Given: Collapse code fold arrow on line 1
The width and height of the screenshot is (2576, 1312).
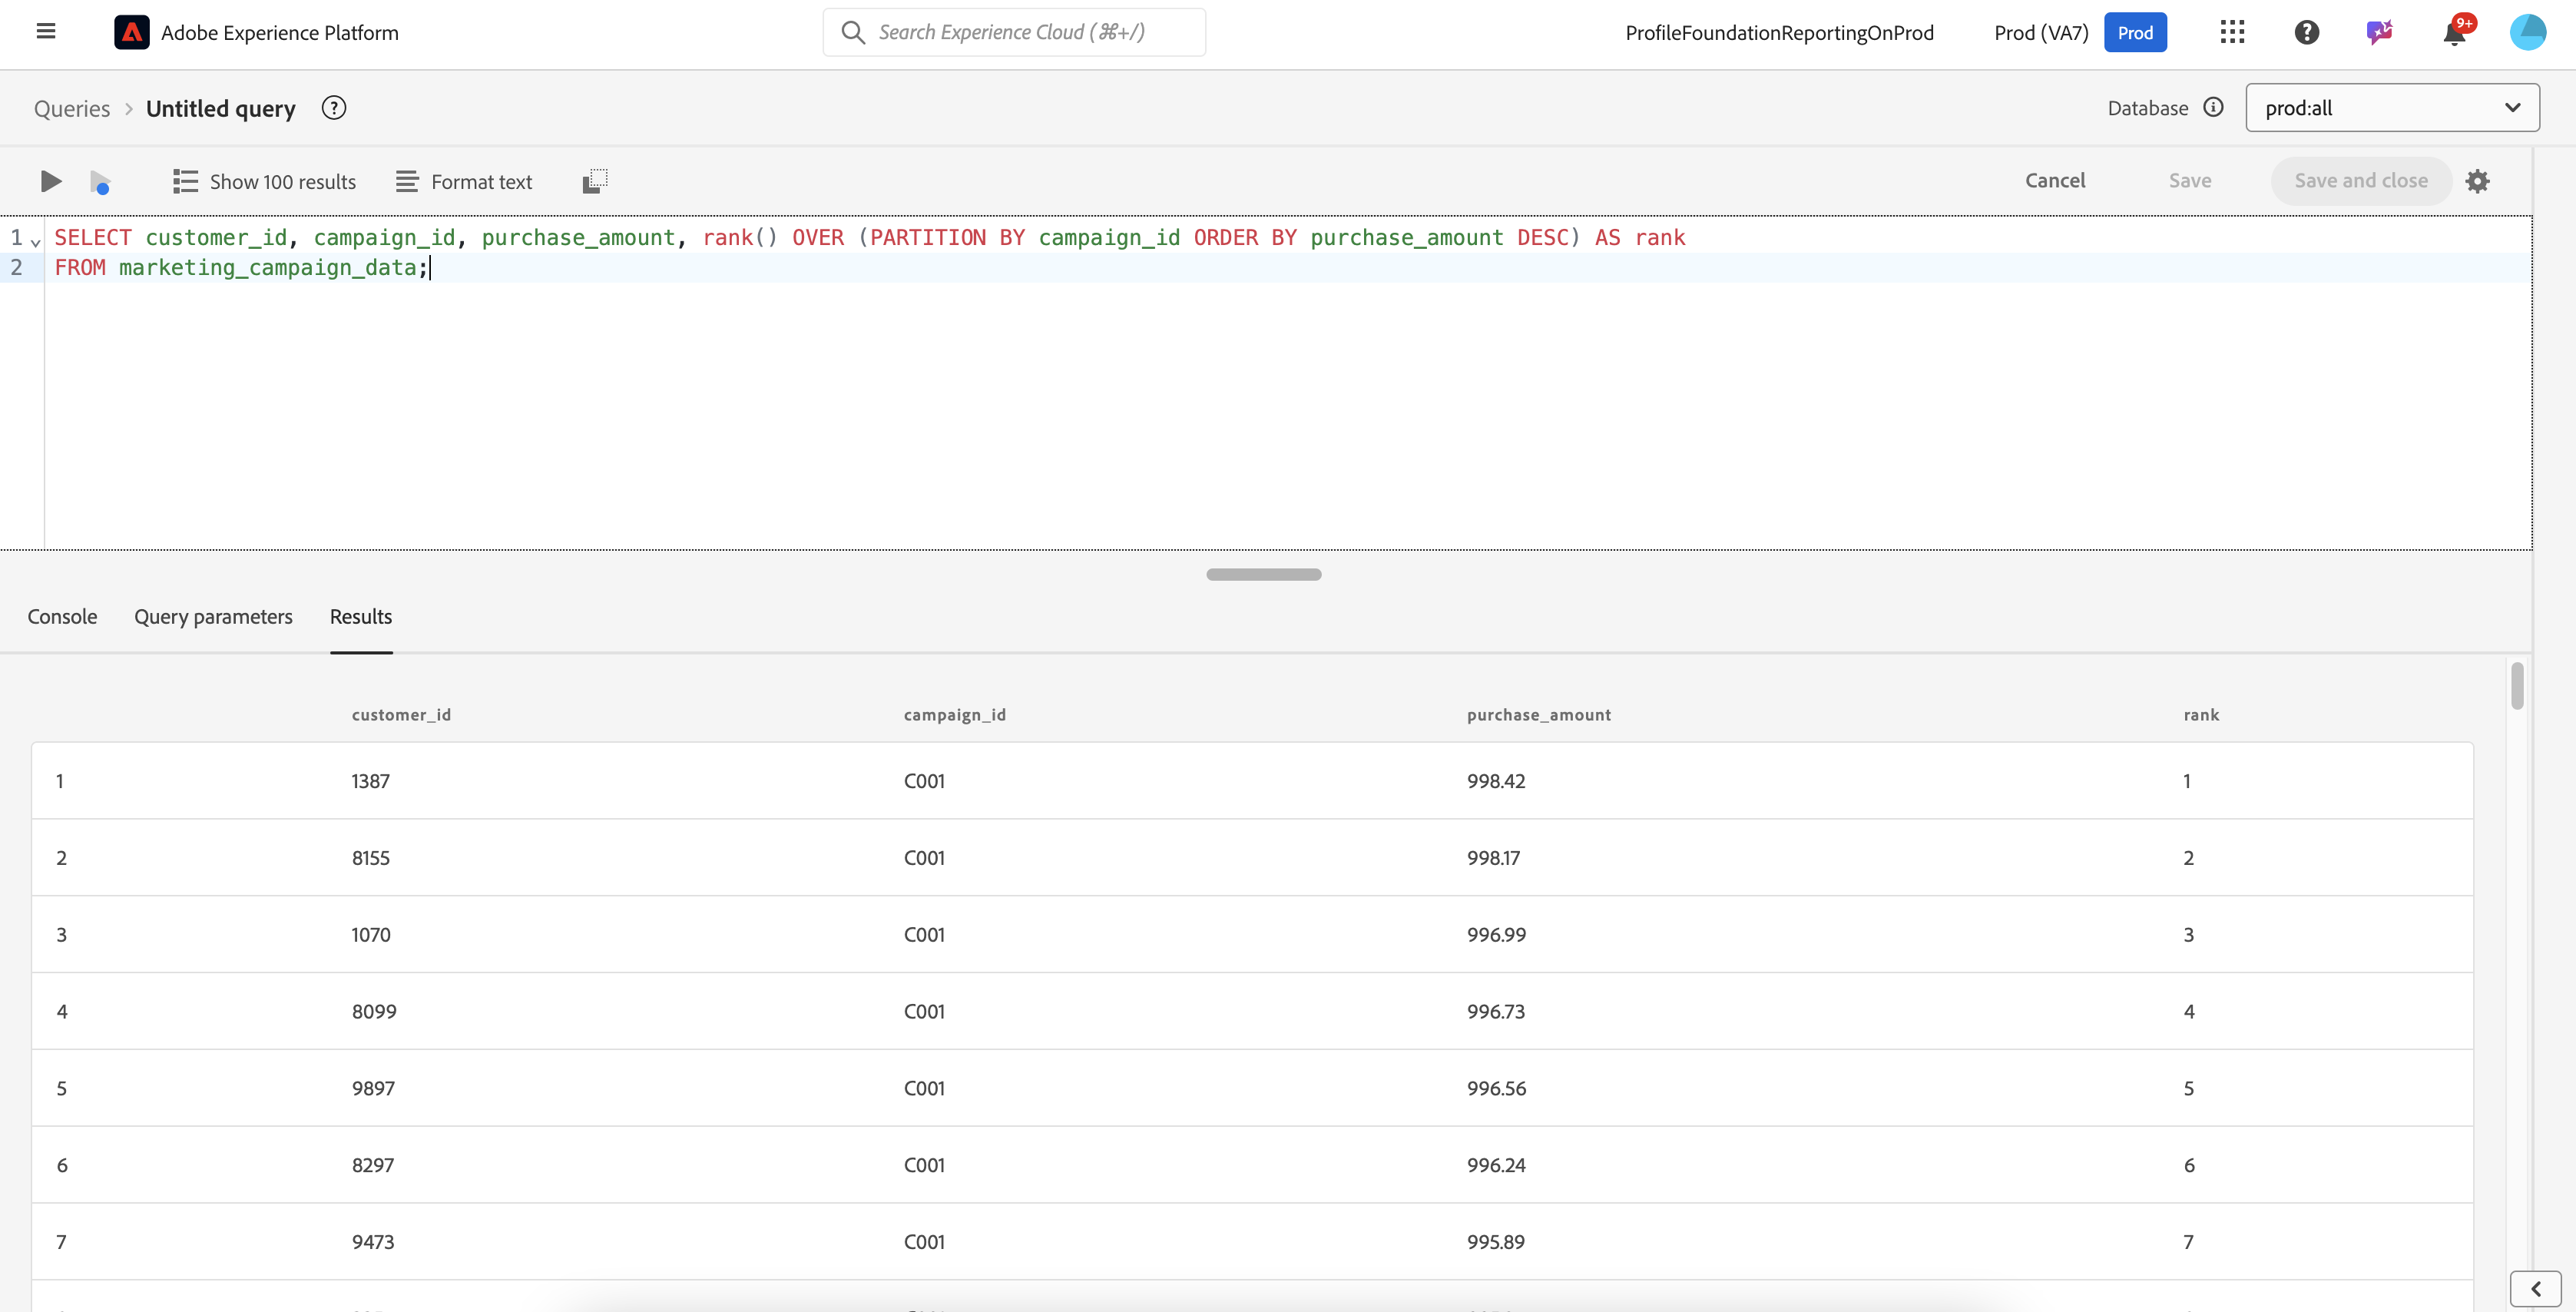Looking at the screenshot, I should pyautogui.click(x=36, y=241).
